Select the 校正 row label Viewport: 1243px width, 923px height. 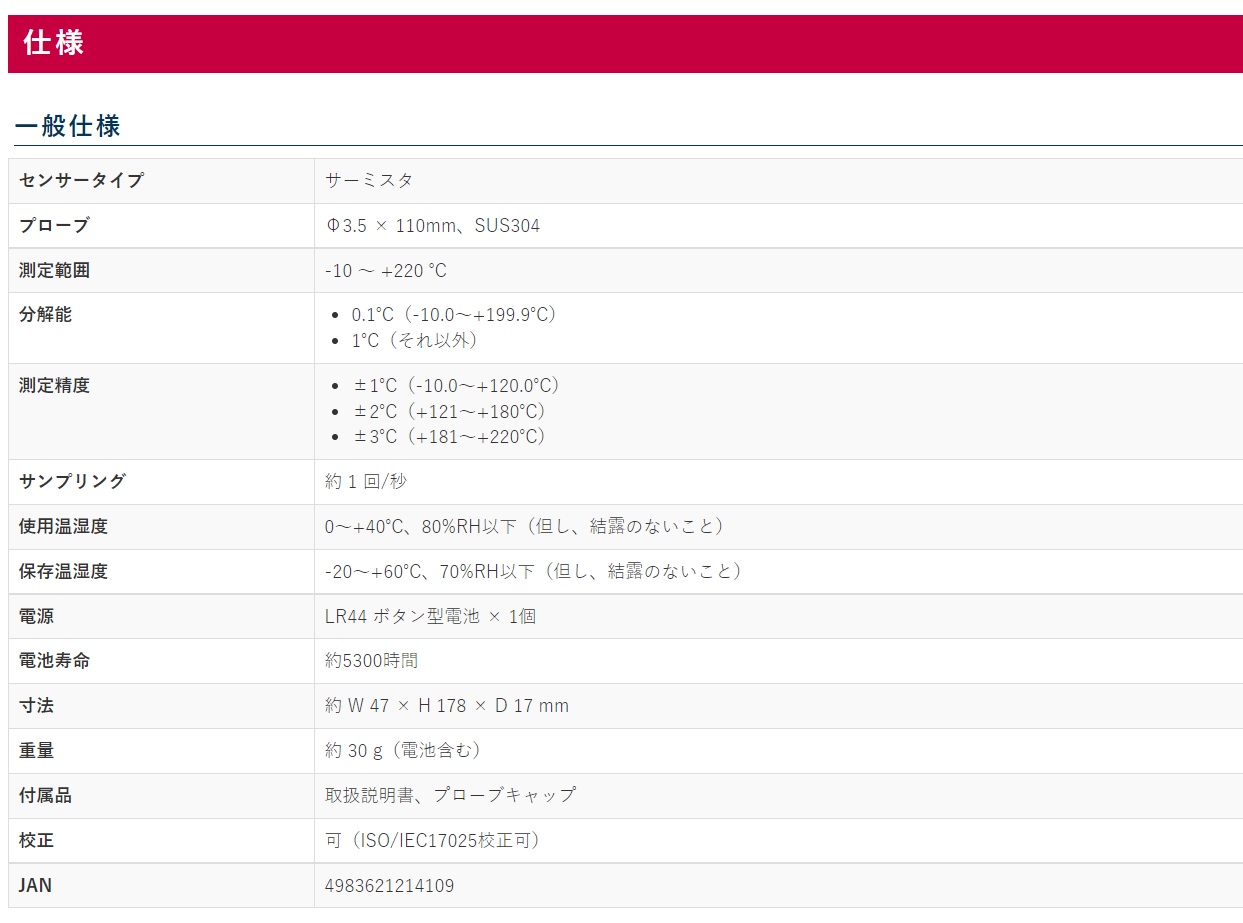click(36, 841)
